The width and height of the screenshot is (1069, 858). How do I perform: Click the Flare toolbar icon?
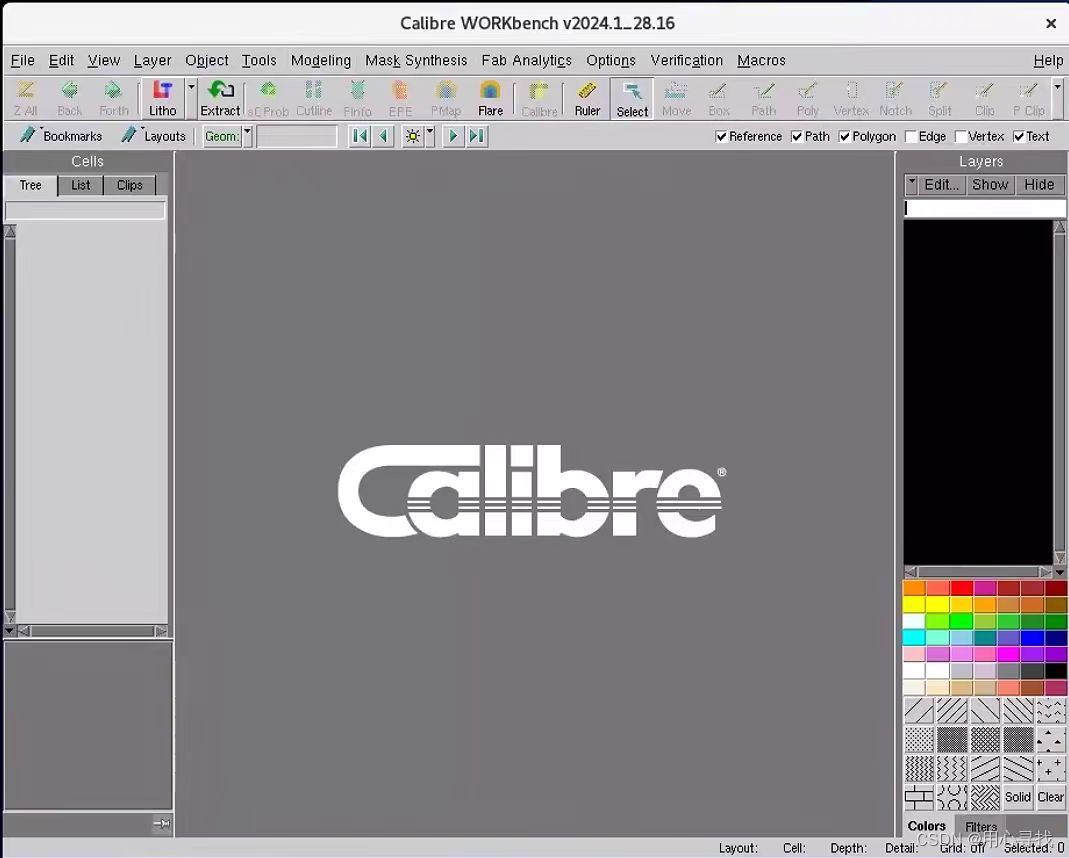(x=490, y=98)
